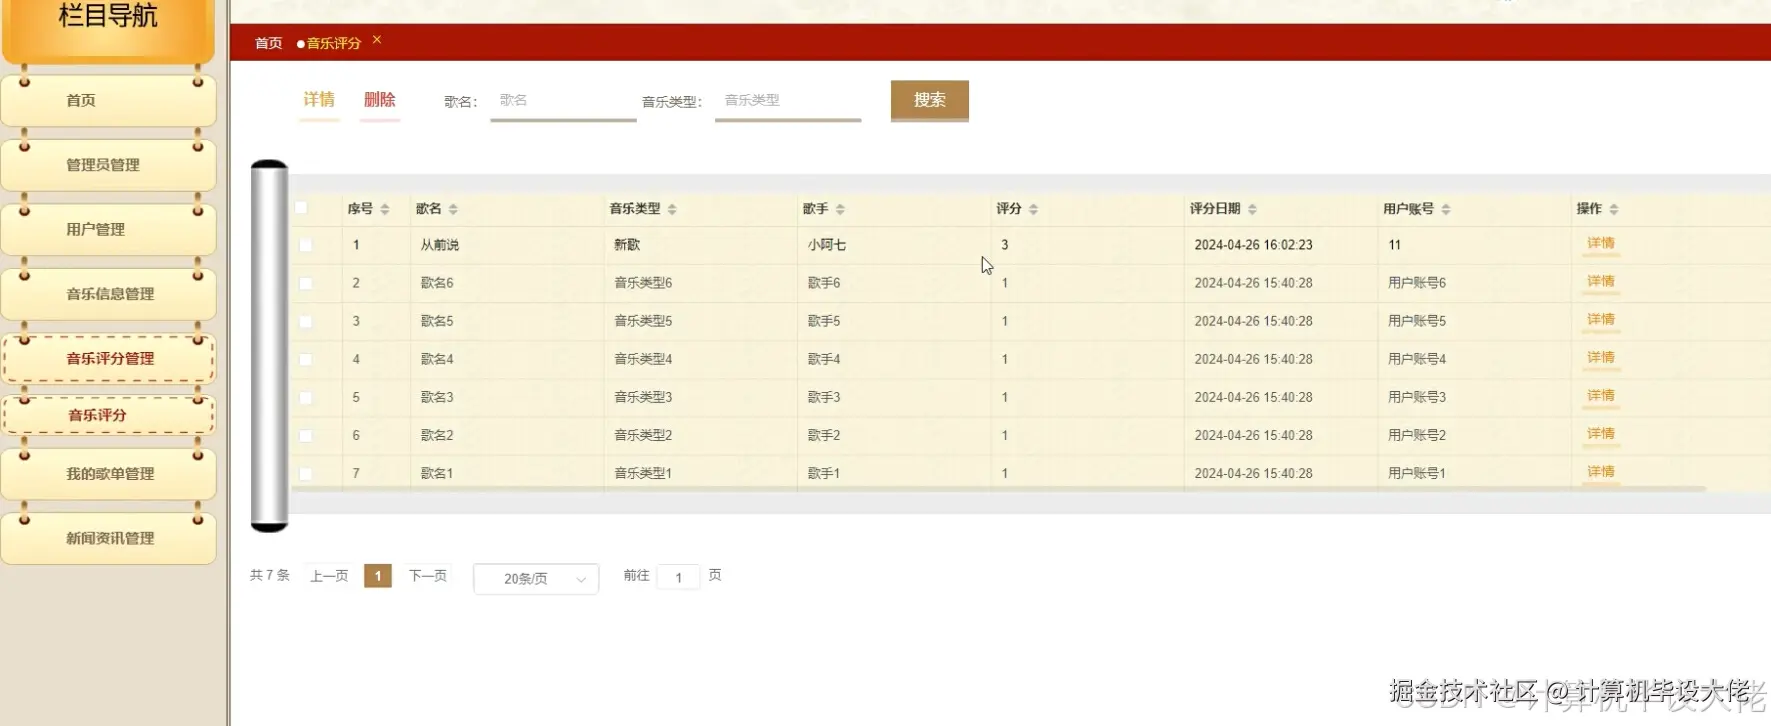Open 详情 for the 歌名1 row
1771x726 pixels.
[x=1601, y=471]
